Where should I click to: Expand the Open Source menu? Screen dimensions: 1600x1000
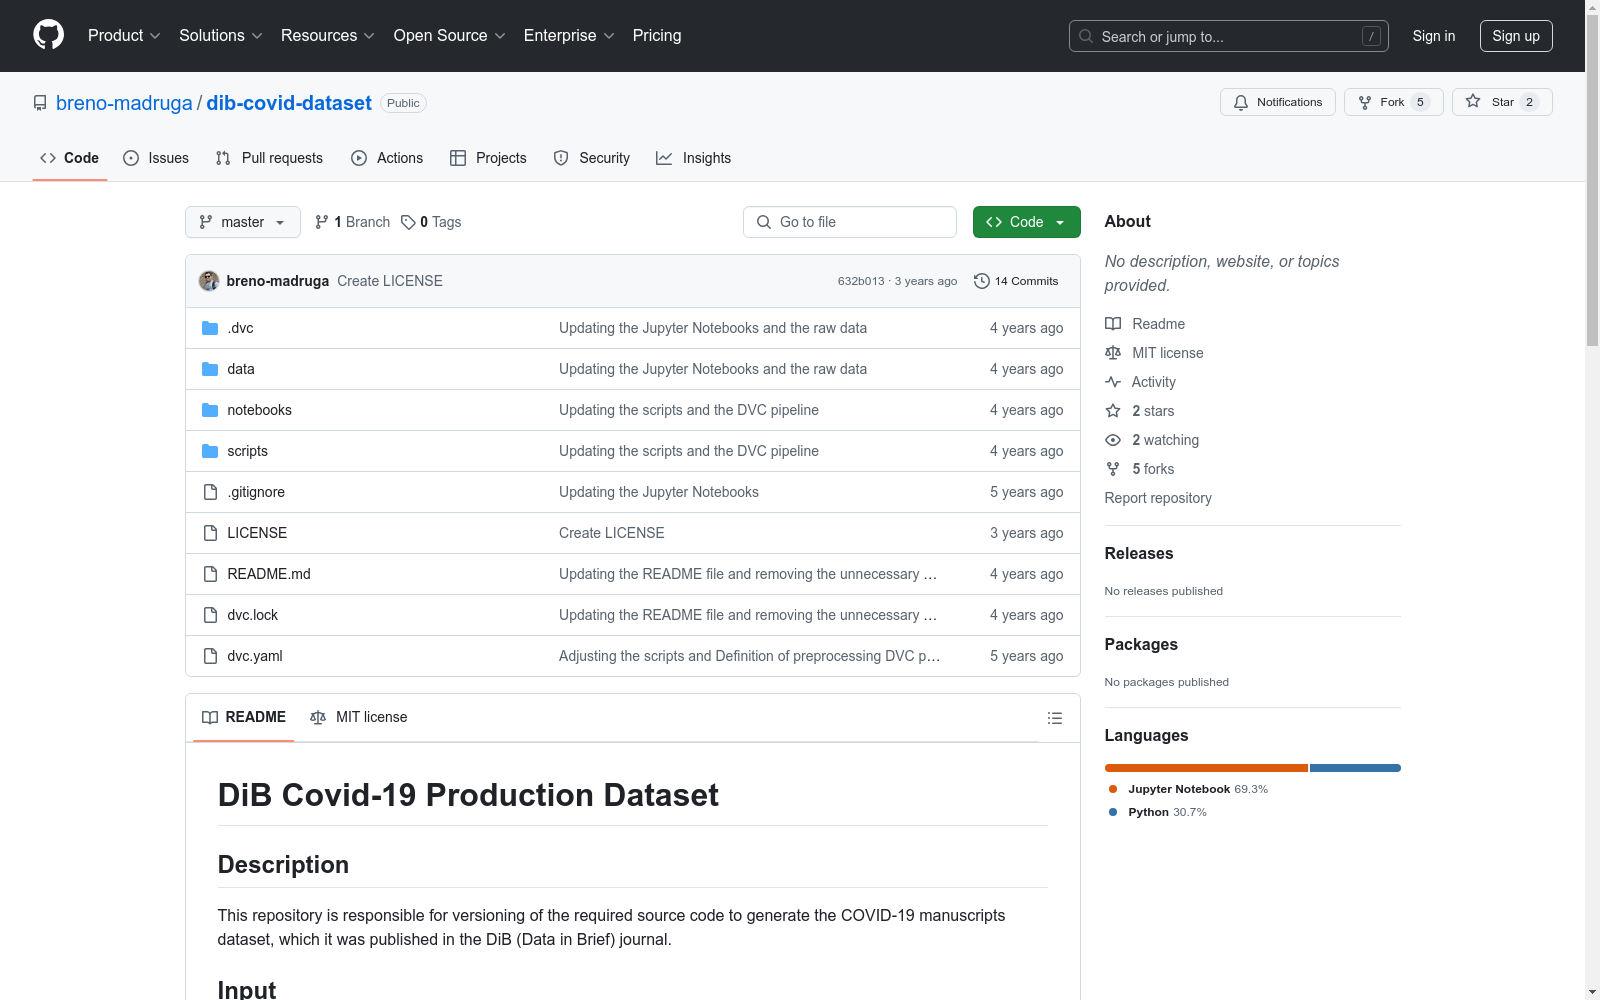click(x=450, y=36)
